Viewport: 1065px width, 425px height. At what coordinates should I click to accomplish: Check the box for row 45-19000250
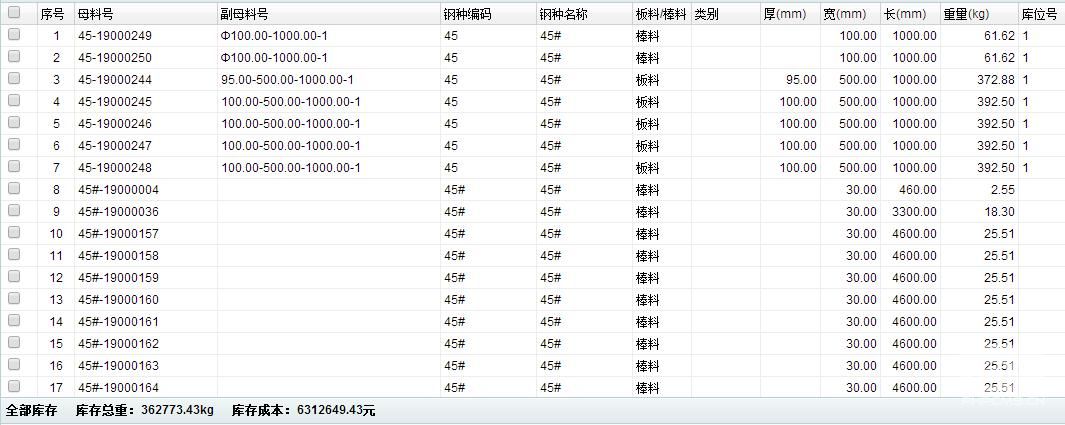coord(14,56)
